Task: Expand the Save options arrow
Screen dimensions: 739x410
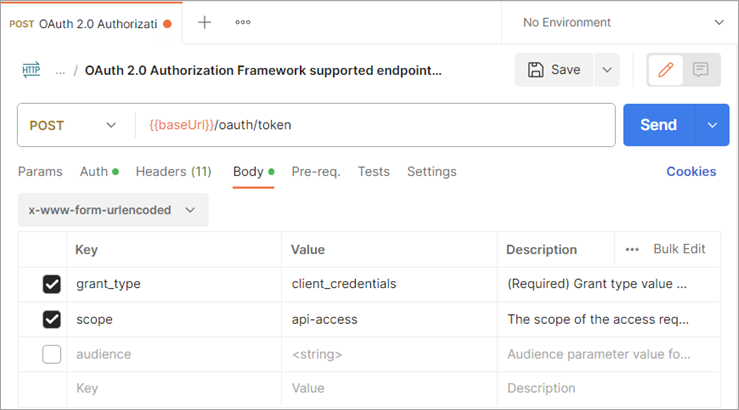Action: pyautogui.click(x=606, y=70)
